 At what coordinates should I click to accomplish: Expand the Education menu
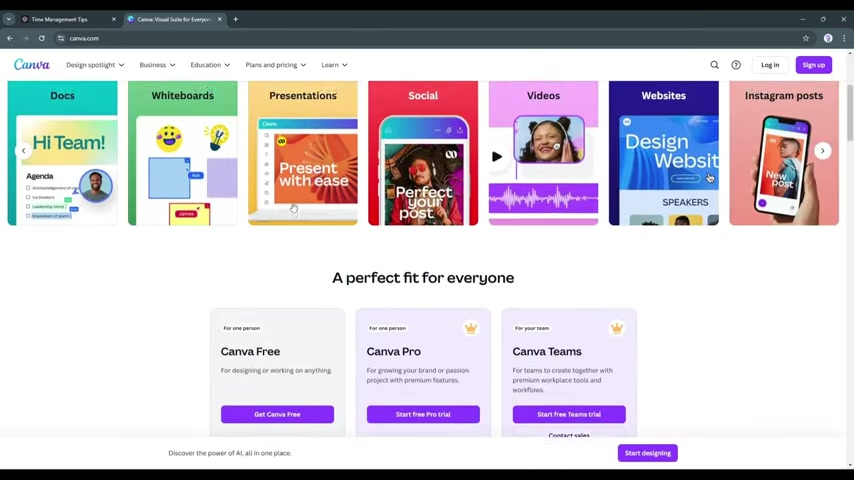(x=210, y=65)
